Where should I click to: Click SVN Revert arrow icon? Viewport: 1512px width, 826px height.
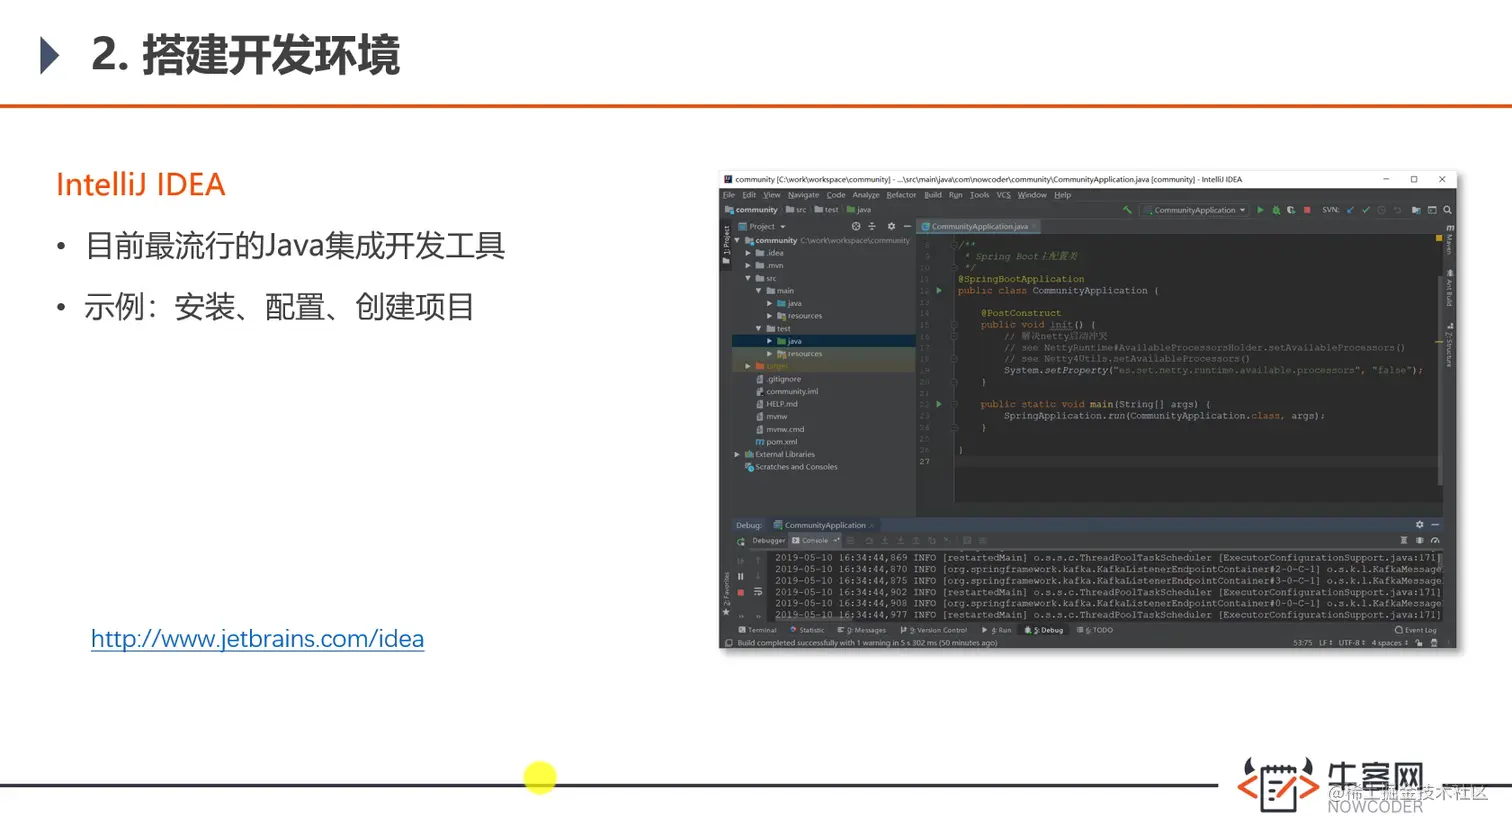(1397, 210)
